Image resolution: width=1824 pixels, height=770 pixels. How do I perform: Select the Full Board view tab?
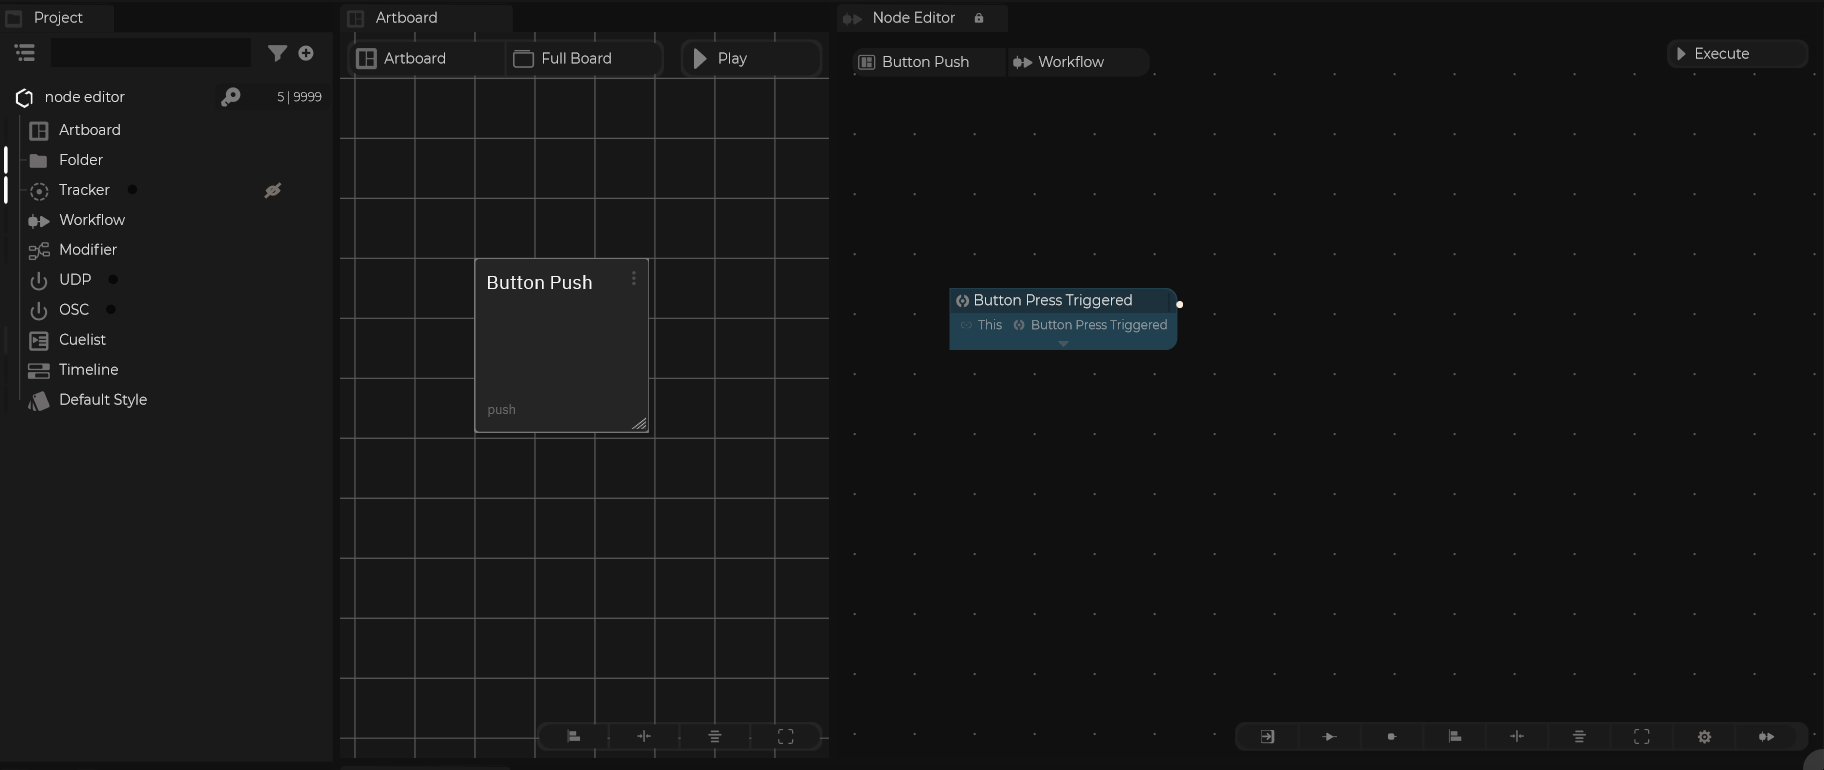pyautogui.click(x=575, y=59)
